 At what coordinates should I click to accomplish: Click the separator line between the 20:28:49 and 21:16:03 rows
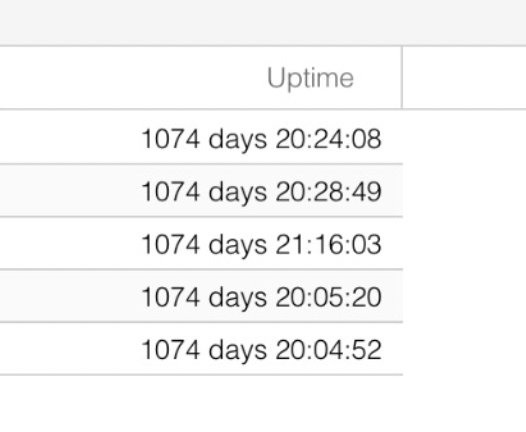point(201,217)
